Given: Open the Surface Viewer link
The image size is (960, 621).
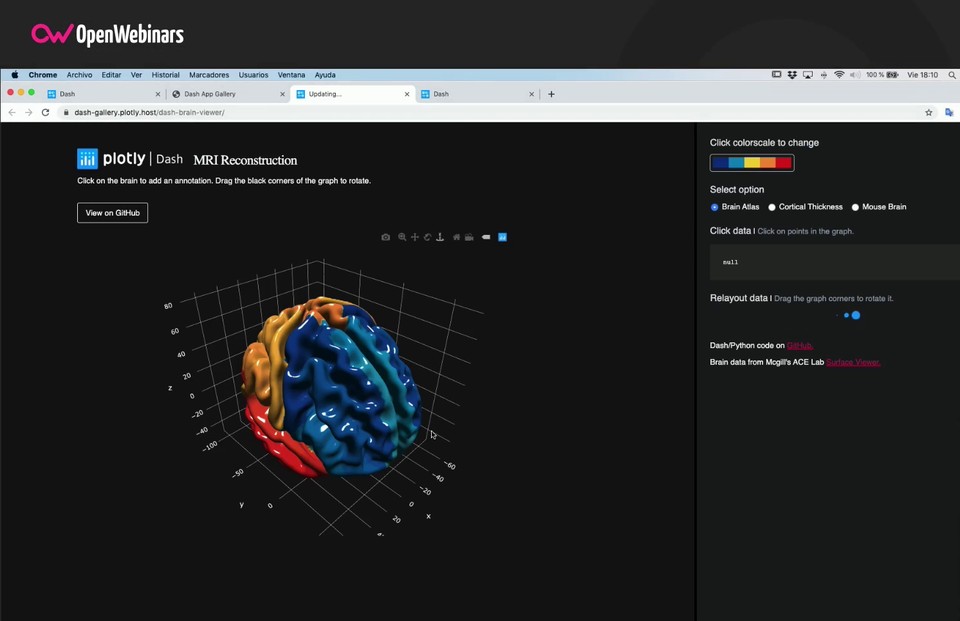Looking at the screenshot, I should point(852,362).
